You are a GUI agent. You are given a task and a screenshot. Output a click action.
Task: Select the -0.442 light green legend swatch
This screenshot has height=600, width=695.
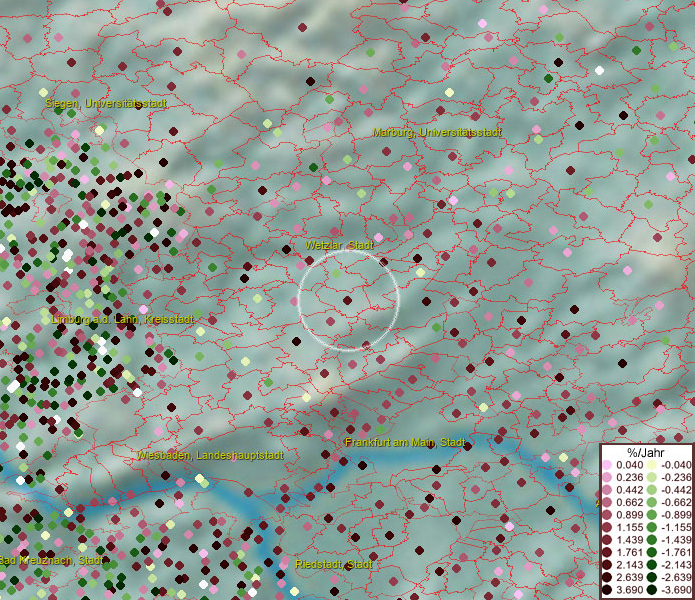(651, 490)
